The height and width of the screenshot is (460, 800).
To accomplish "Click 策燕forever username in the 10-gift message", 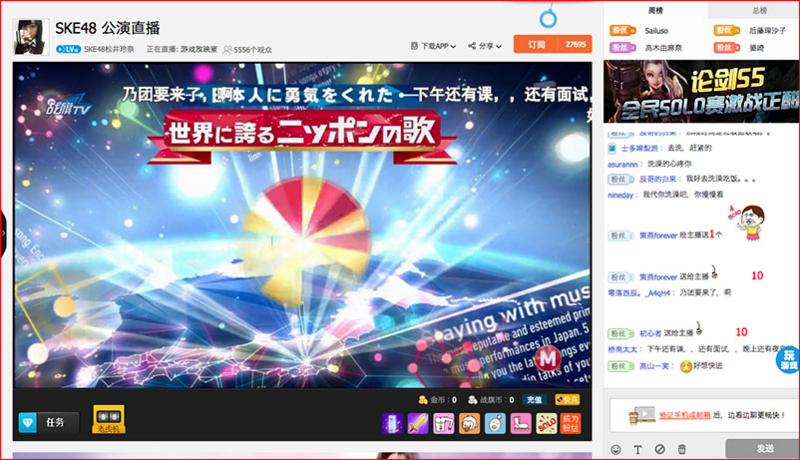I will (x=658, y=277).
